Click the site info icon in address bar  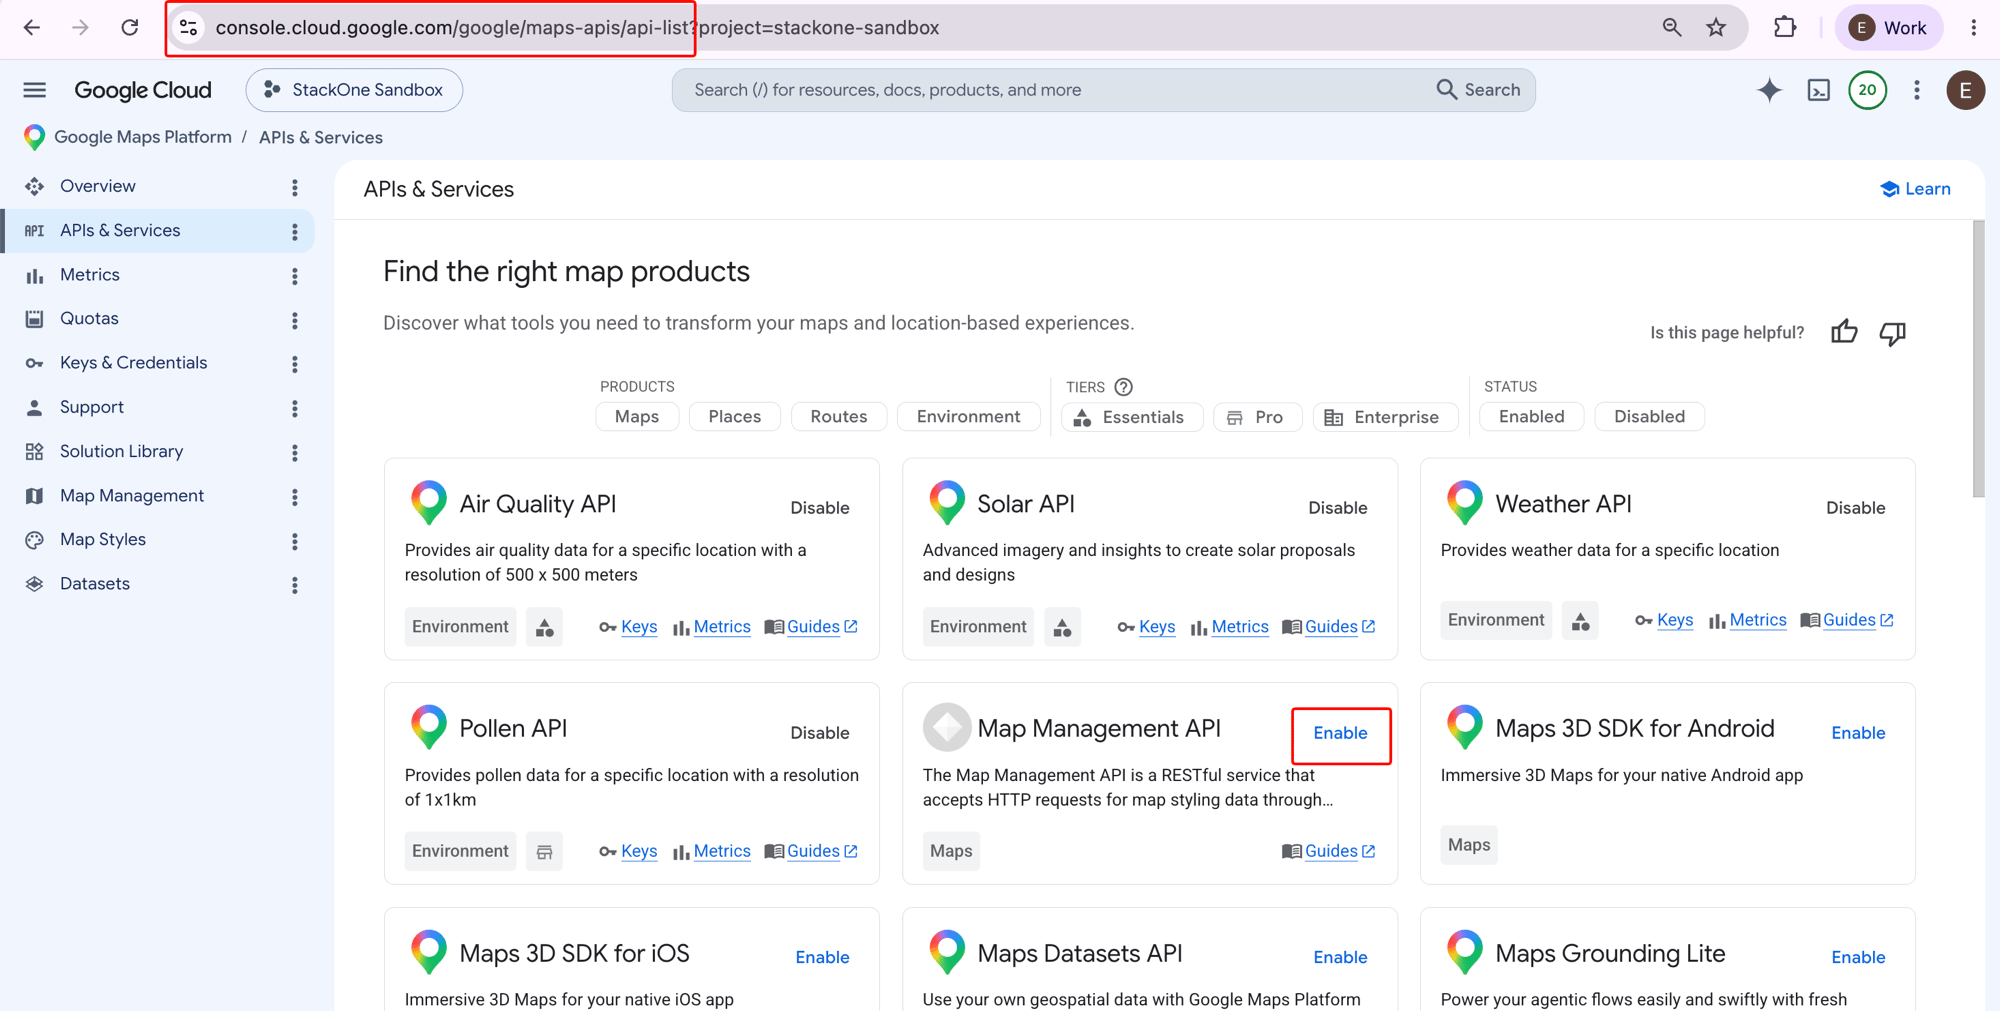coord(188,28)
